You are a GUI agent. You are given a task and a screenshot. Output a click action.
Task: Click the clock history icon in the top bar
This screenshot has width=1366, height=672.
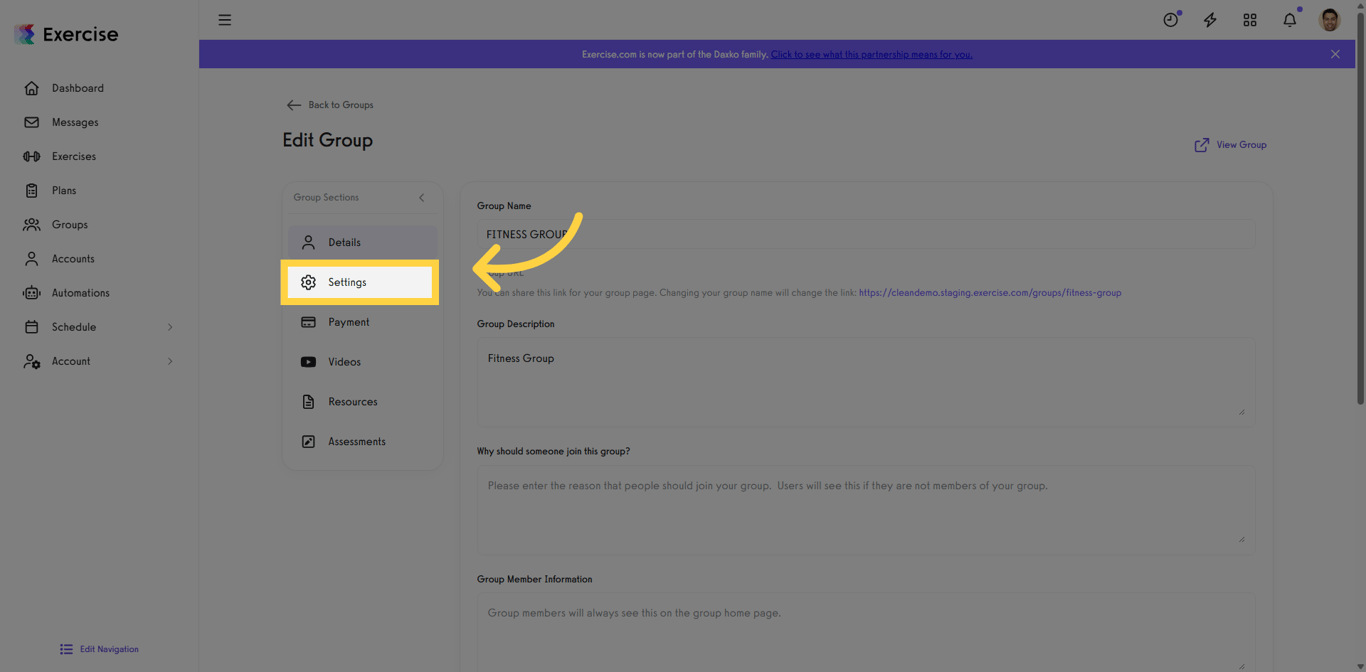[x=1169, y=19]
